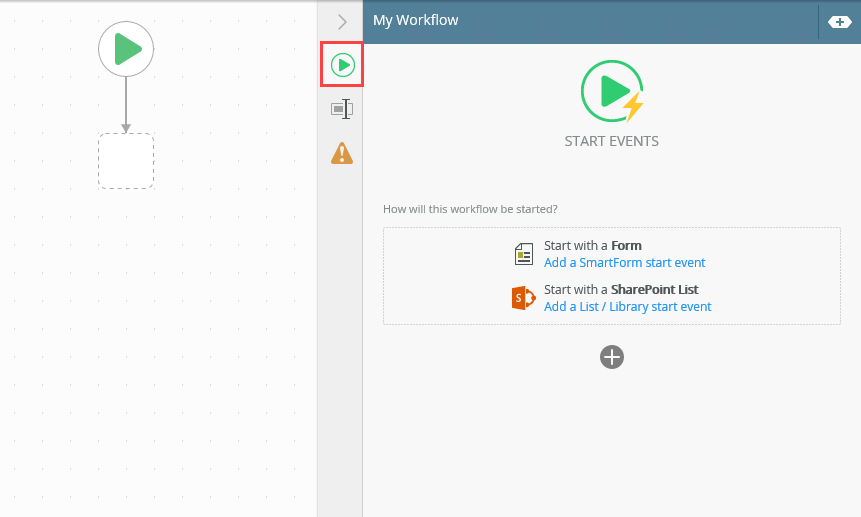The height and width of the screenshot is (517, 861).
Task: Click Add a SmartForm start event link
Action: (x=624, y=263)
